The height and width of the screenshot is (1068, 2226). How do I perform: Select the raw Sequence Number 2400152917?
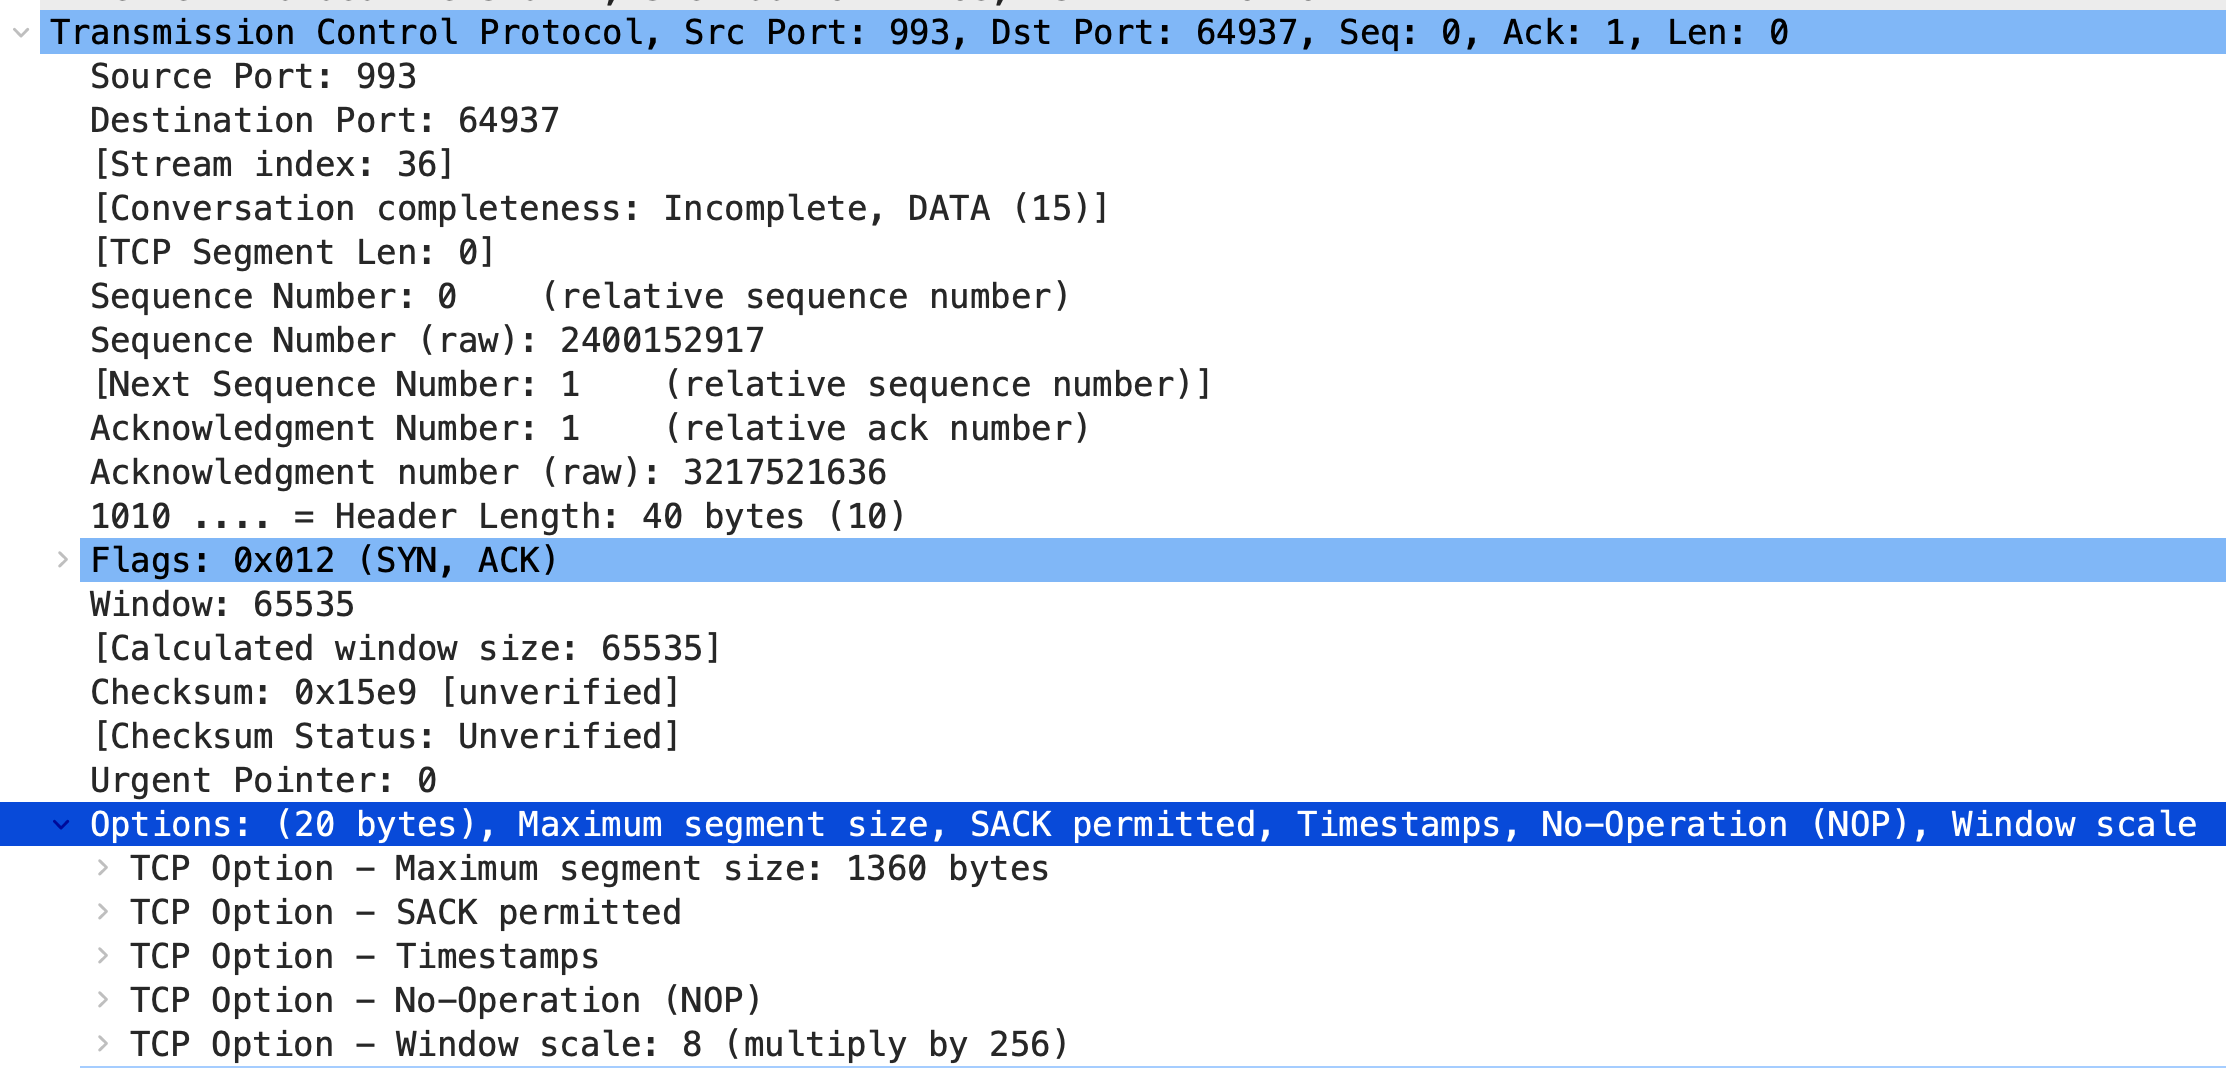427,340
